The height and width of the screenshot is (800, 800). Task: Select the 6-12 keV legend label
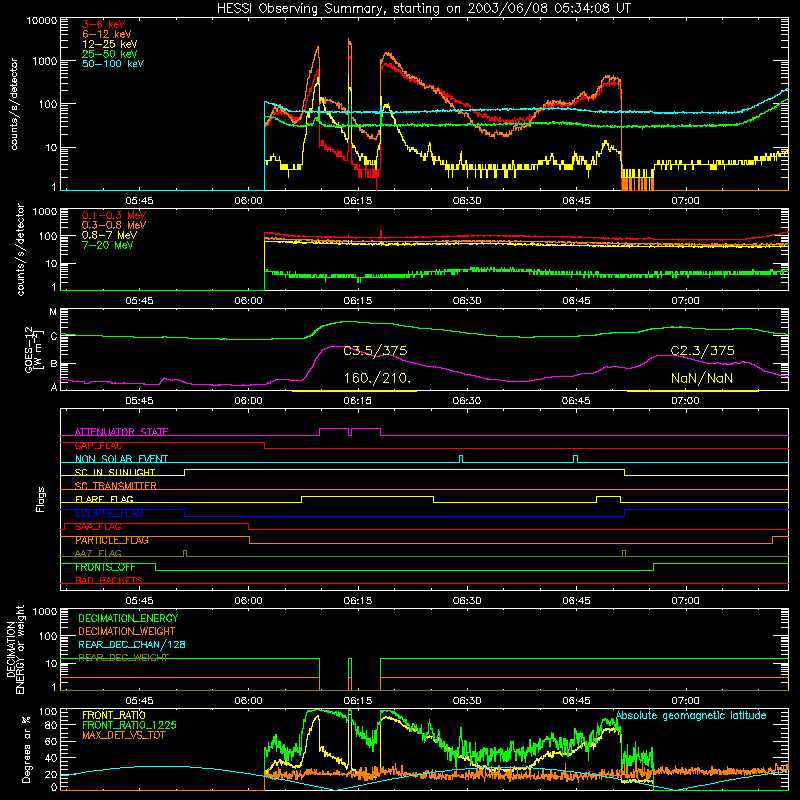(107, 34)
